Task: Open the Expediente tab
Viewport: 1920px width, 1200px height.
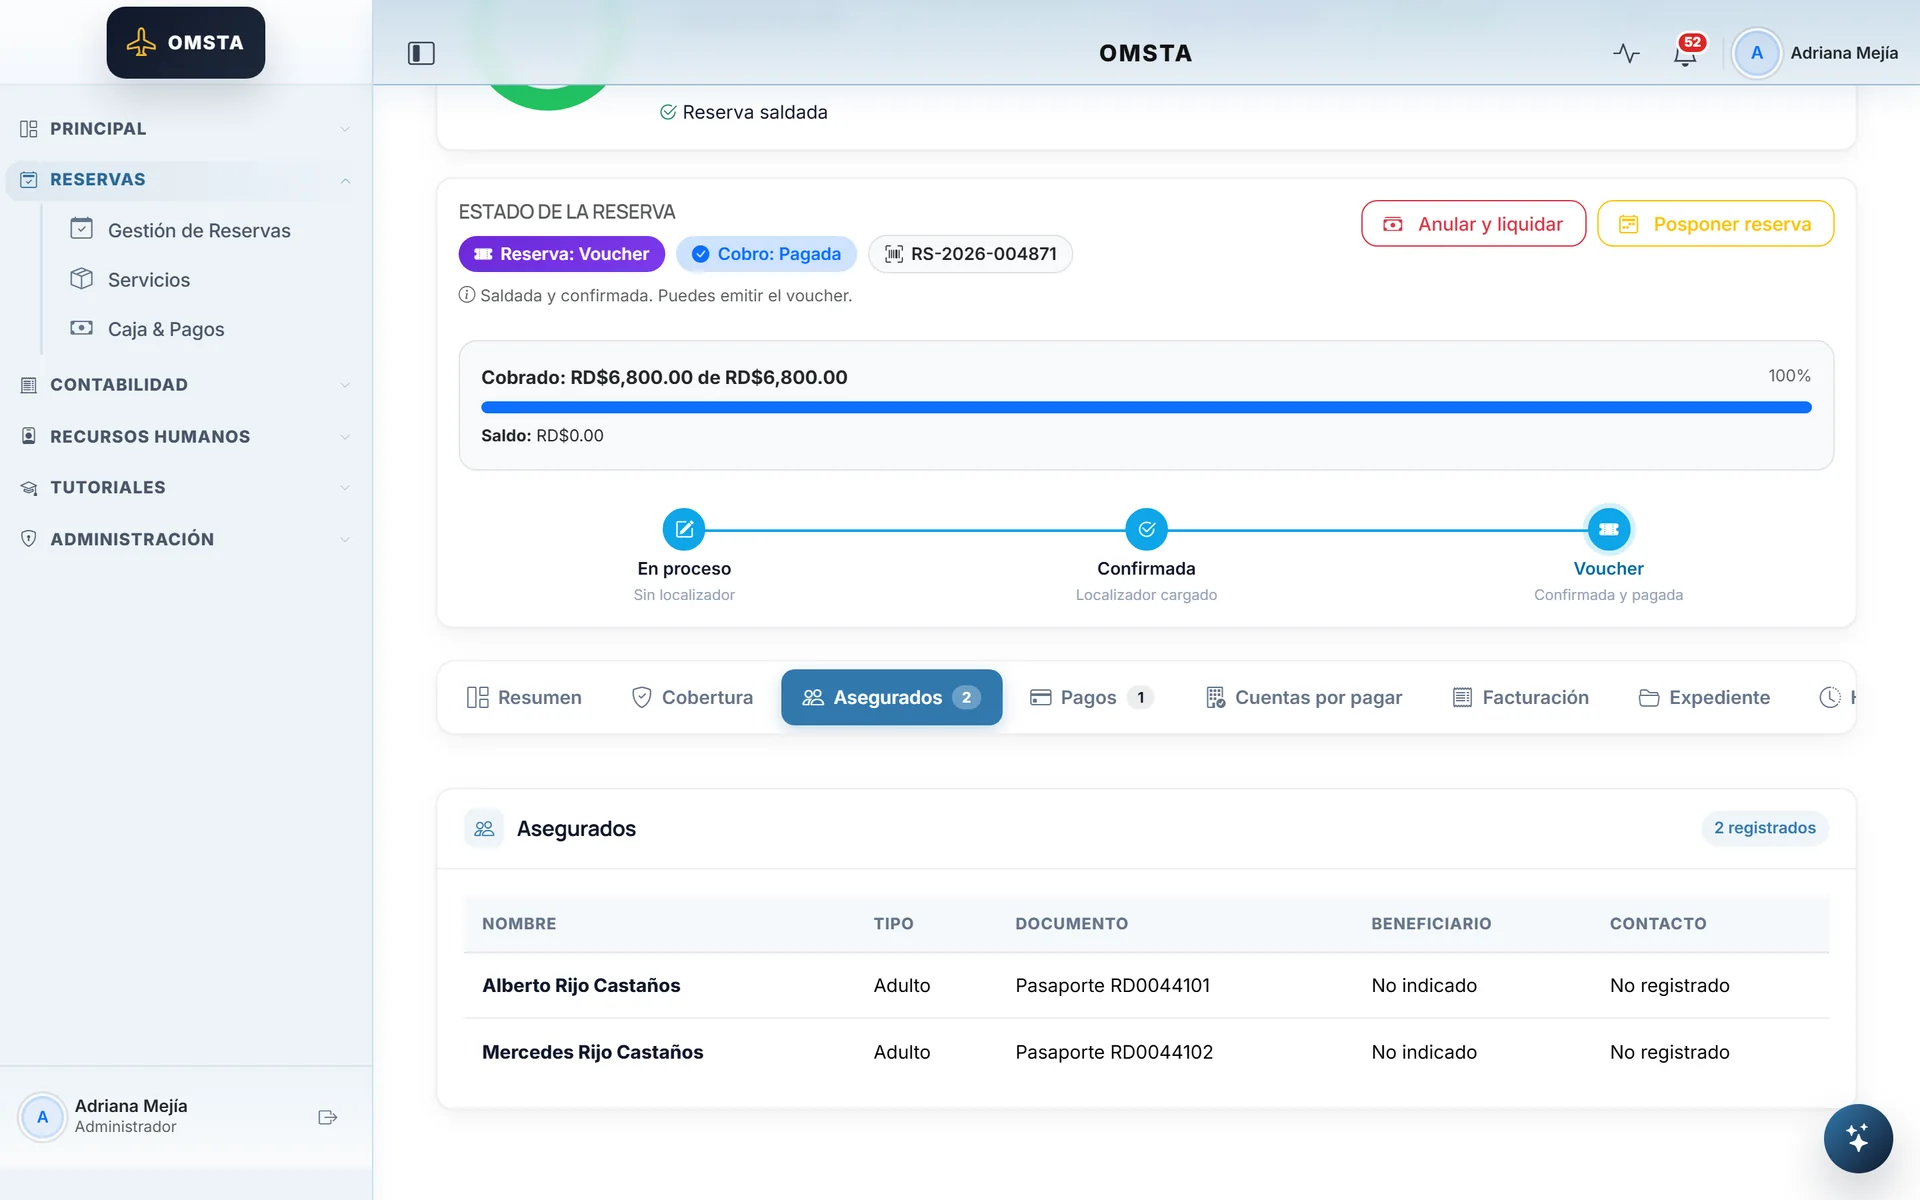Action: point(1704,697)
